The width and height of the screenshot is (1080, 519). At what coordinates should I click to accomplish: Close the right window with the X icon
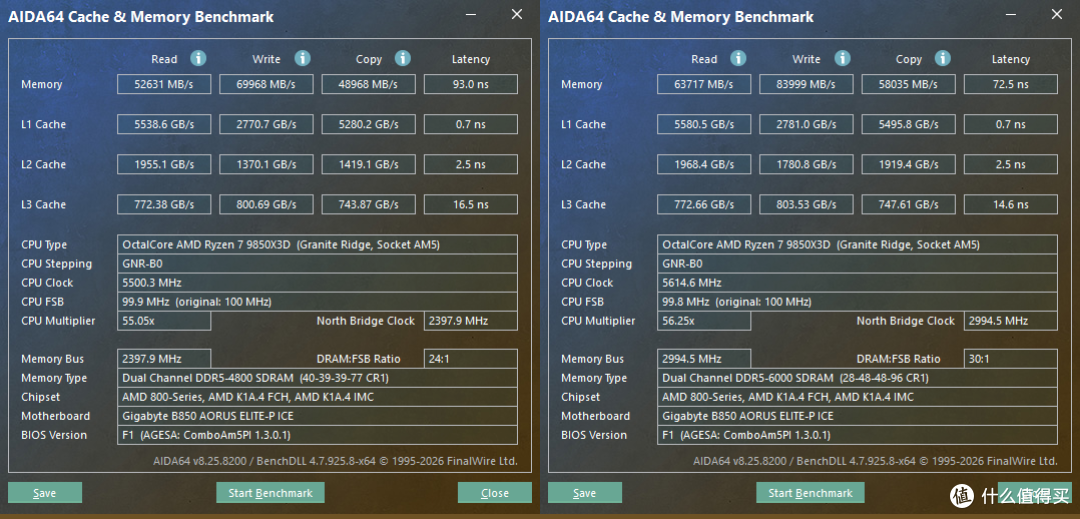pyautogui.click(x=1057, y=14)
